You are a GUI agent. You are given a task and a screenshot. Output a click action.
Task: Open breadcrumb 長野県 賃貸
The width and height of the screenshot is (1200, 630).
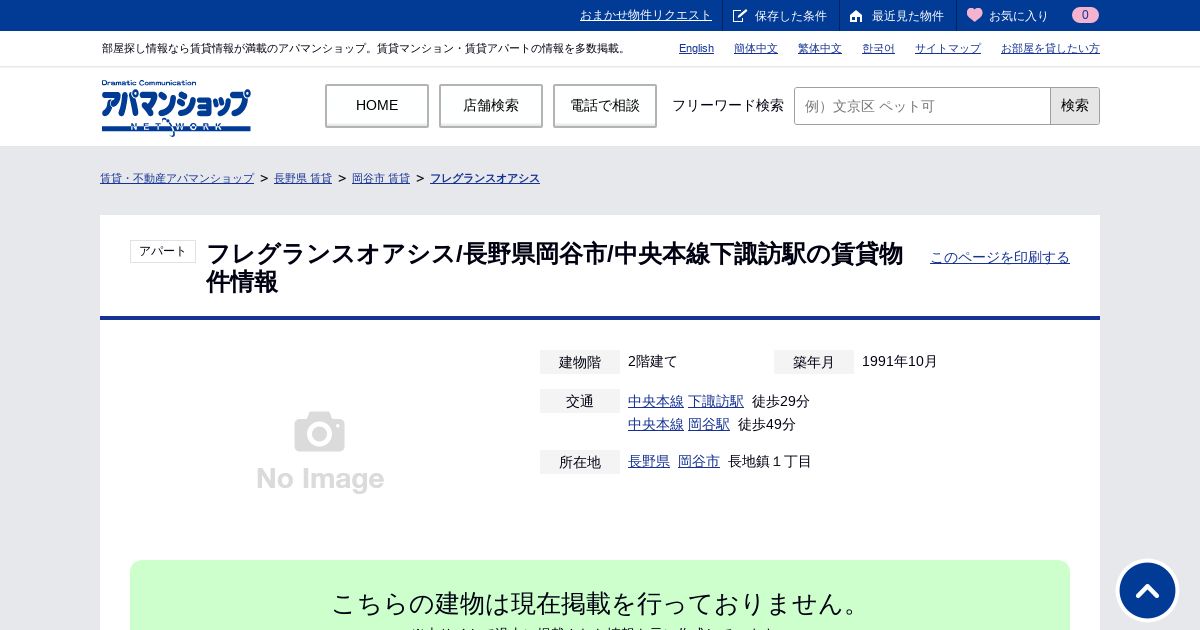pyautogui.click(x=303, y=178)
